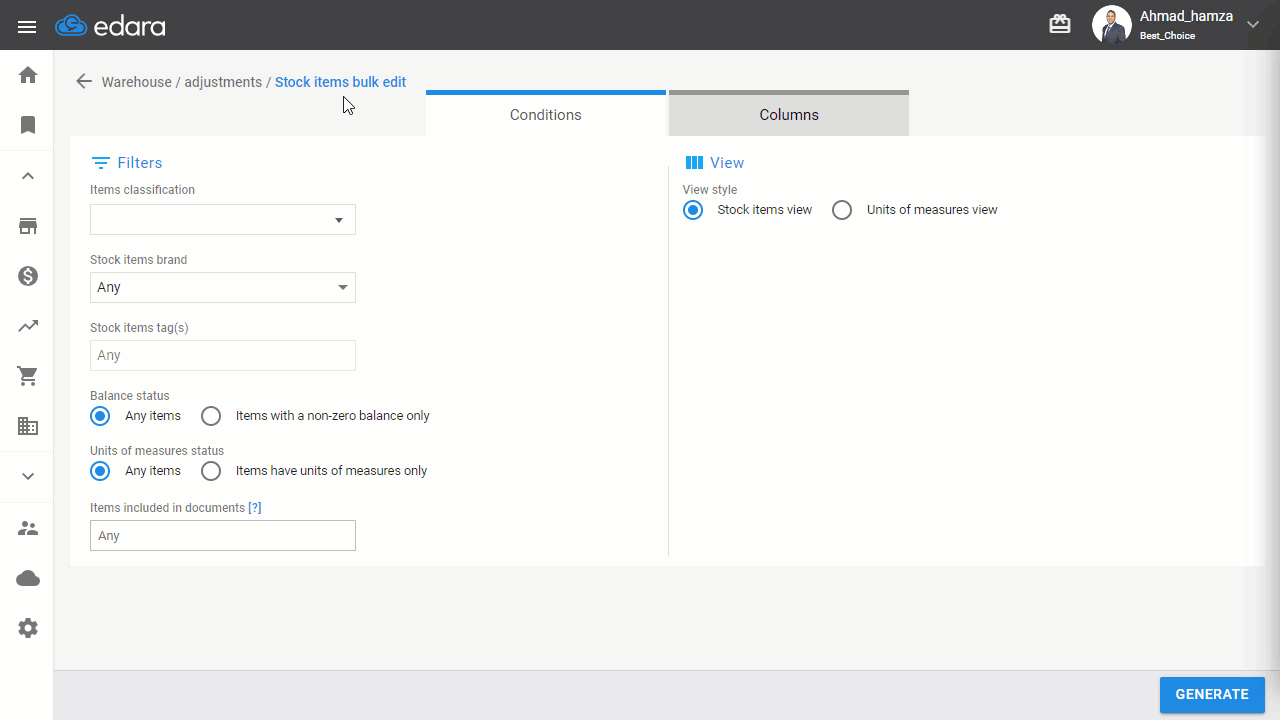Select Any items under Balance status

coord(100,416)
